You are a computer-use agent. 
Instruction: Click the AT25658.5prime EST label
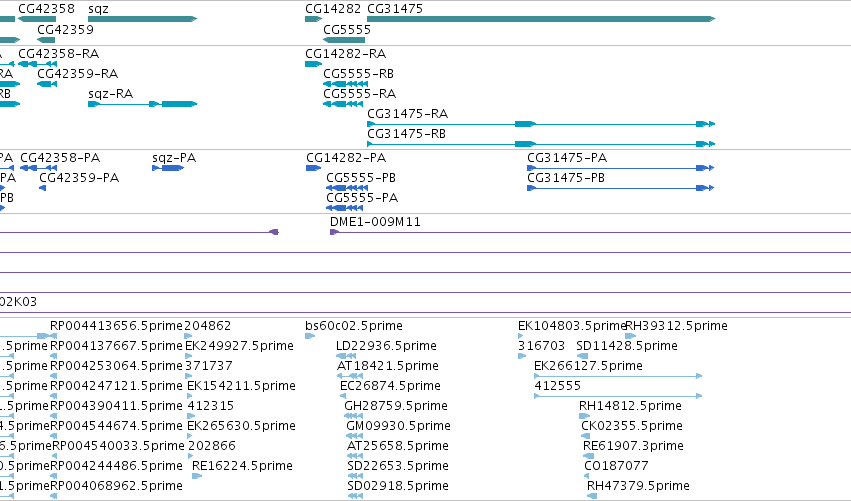click(x=398, y=446)
